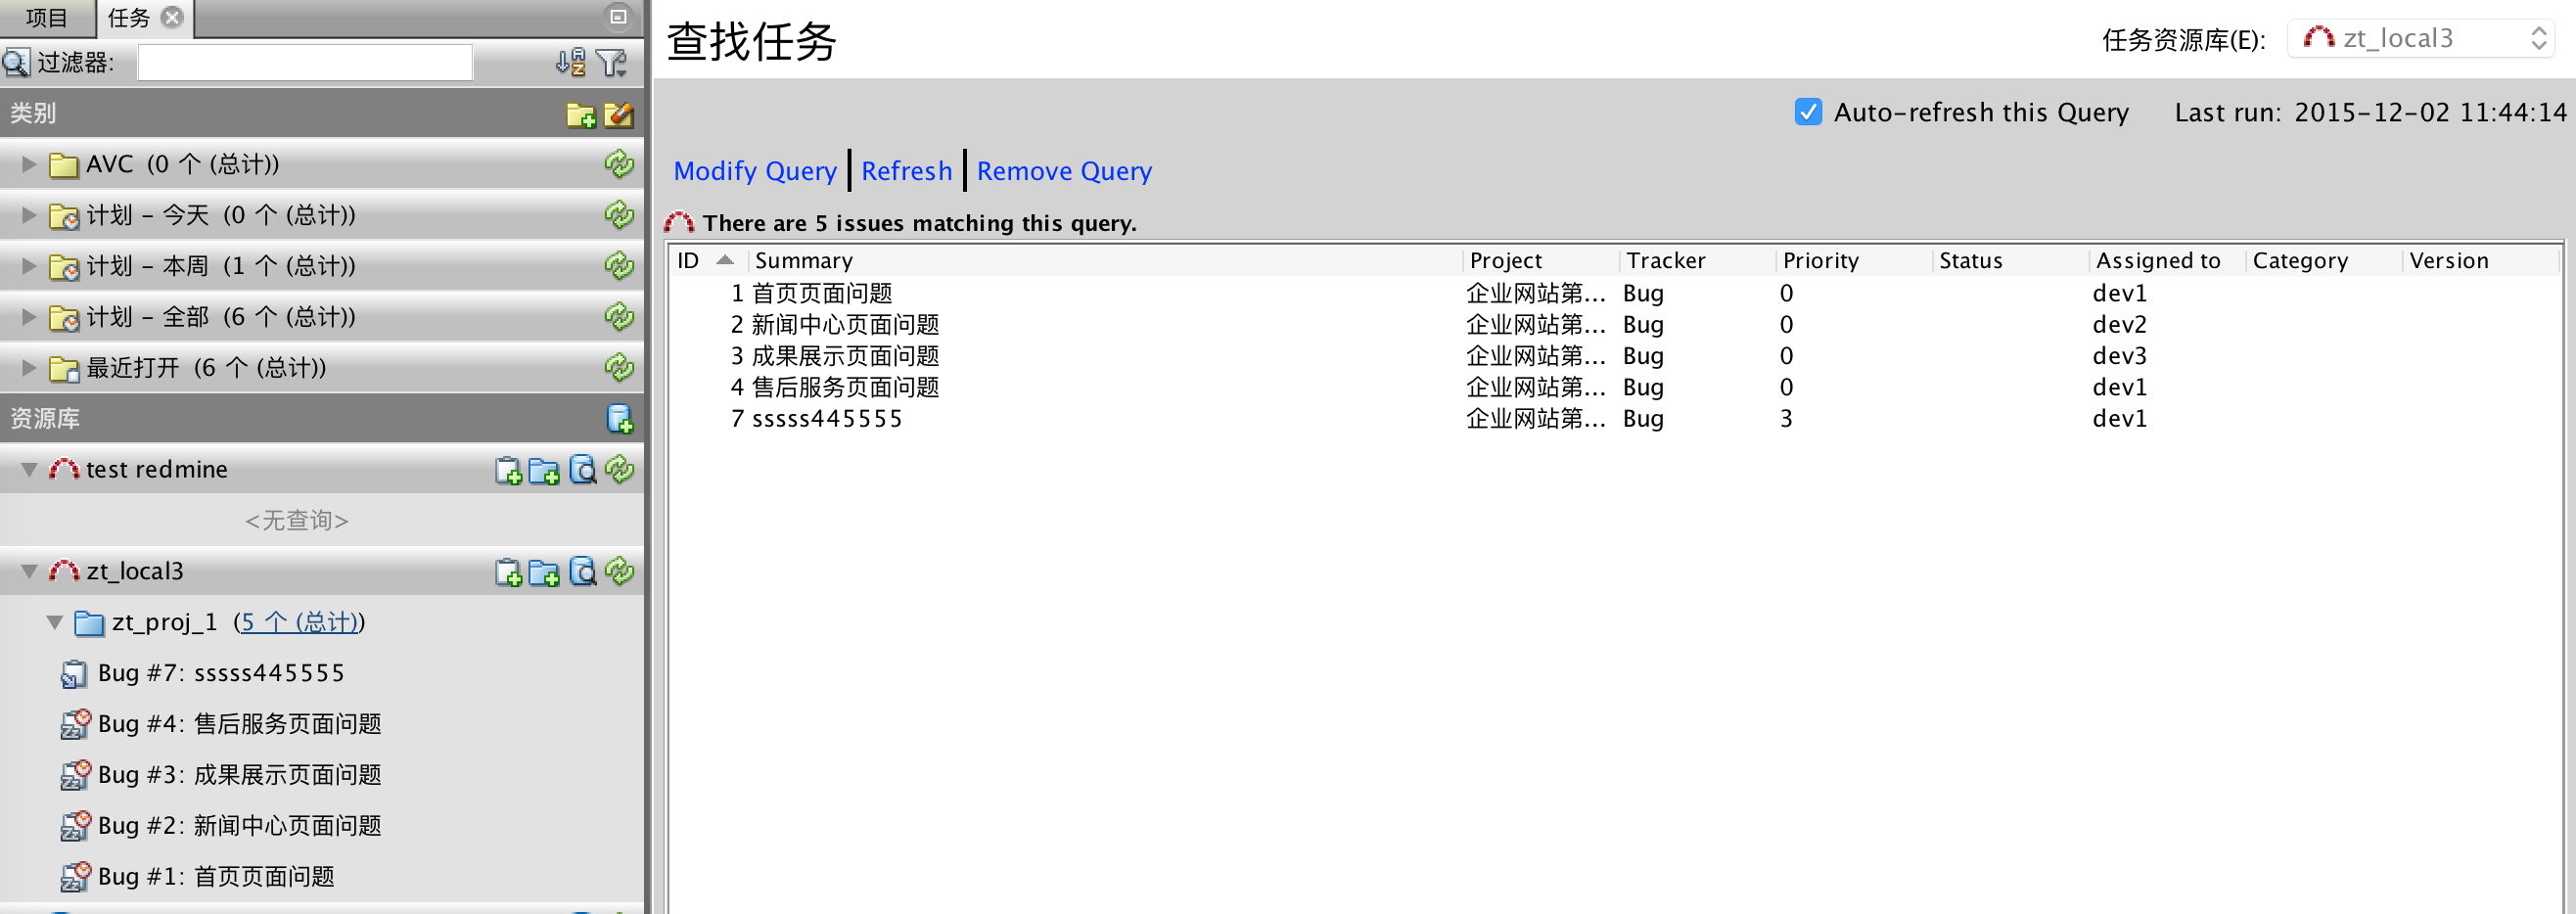Sort by the Status column header
The width and height of the screenshot is (2576, 914).
tap(2010, 261)
